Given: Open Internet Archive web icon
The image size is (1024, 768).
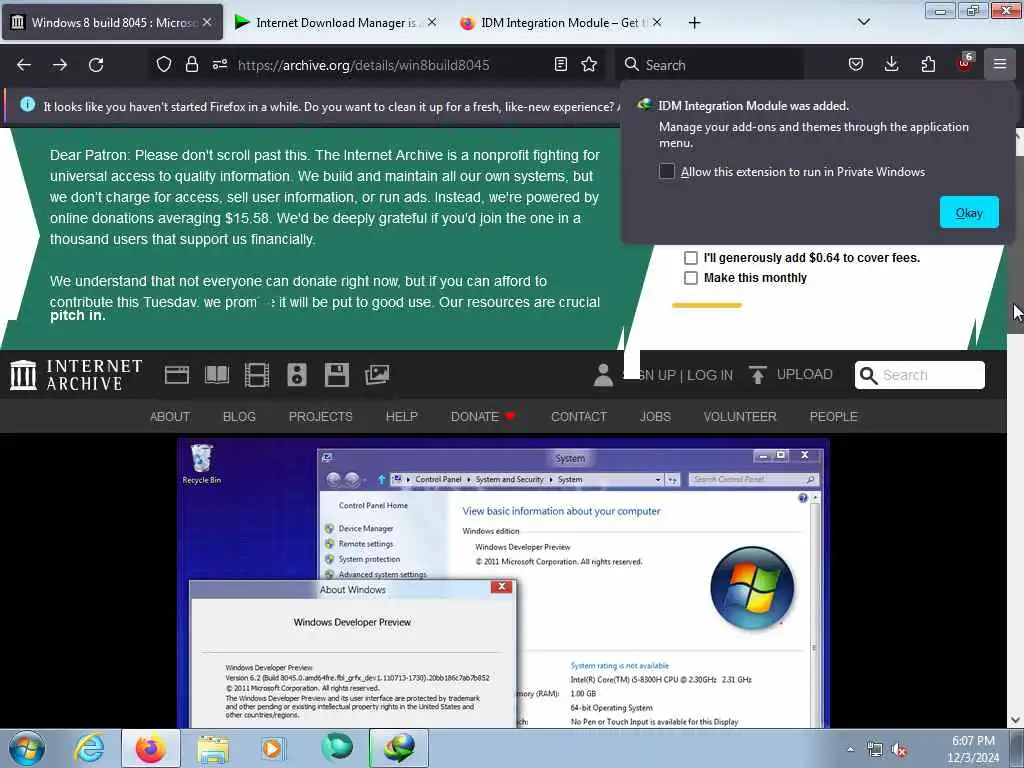Looking at the screenshot, I should (176, 375).
